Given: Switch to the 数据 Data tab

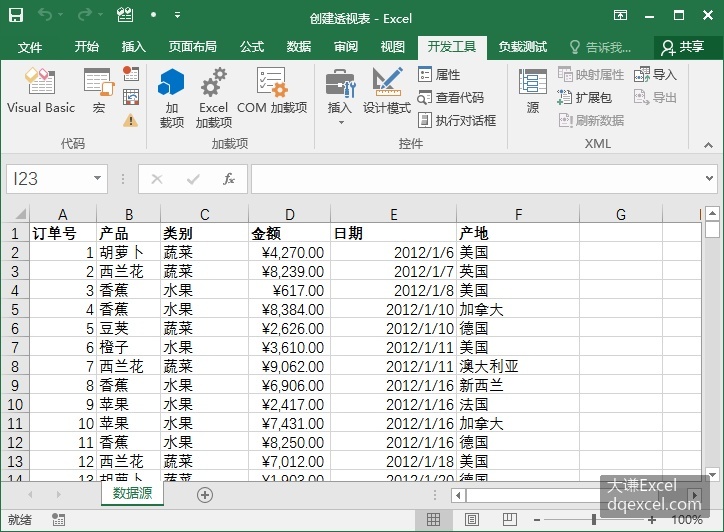Looking at the screenshot, I should tap(299, 47).
